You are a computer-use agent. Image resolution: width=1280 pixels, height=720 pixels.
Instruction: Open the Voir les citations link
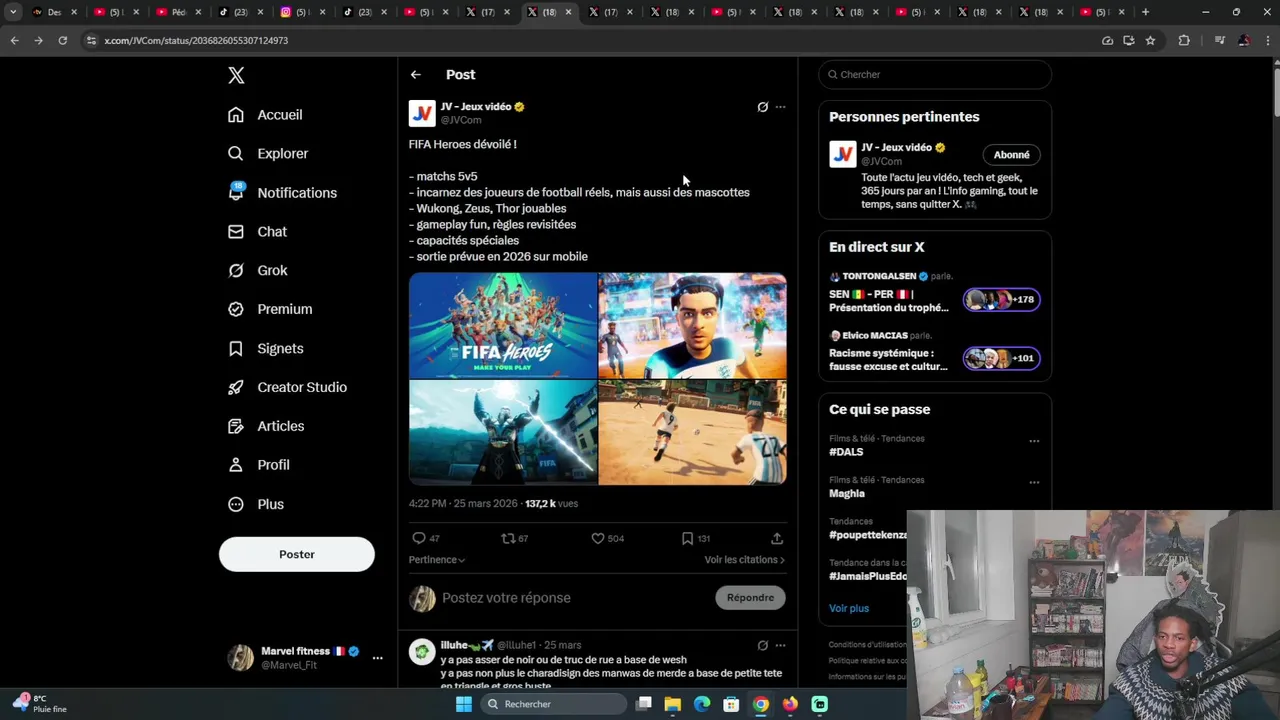pyautogui.click(x=744, y=560)
